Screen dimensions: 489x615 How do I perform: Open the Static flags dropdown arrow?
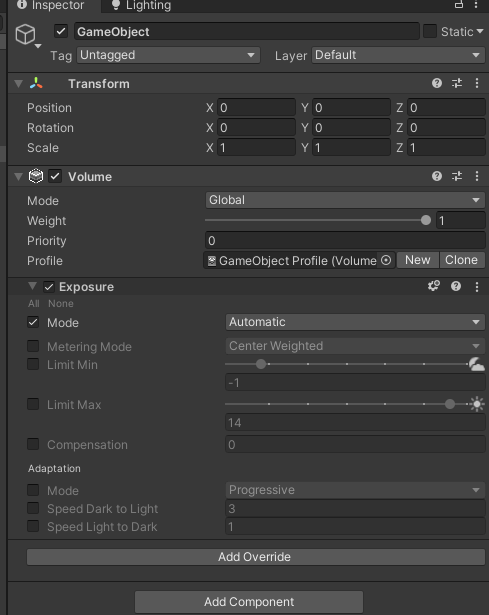click(x=480, y=31)
